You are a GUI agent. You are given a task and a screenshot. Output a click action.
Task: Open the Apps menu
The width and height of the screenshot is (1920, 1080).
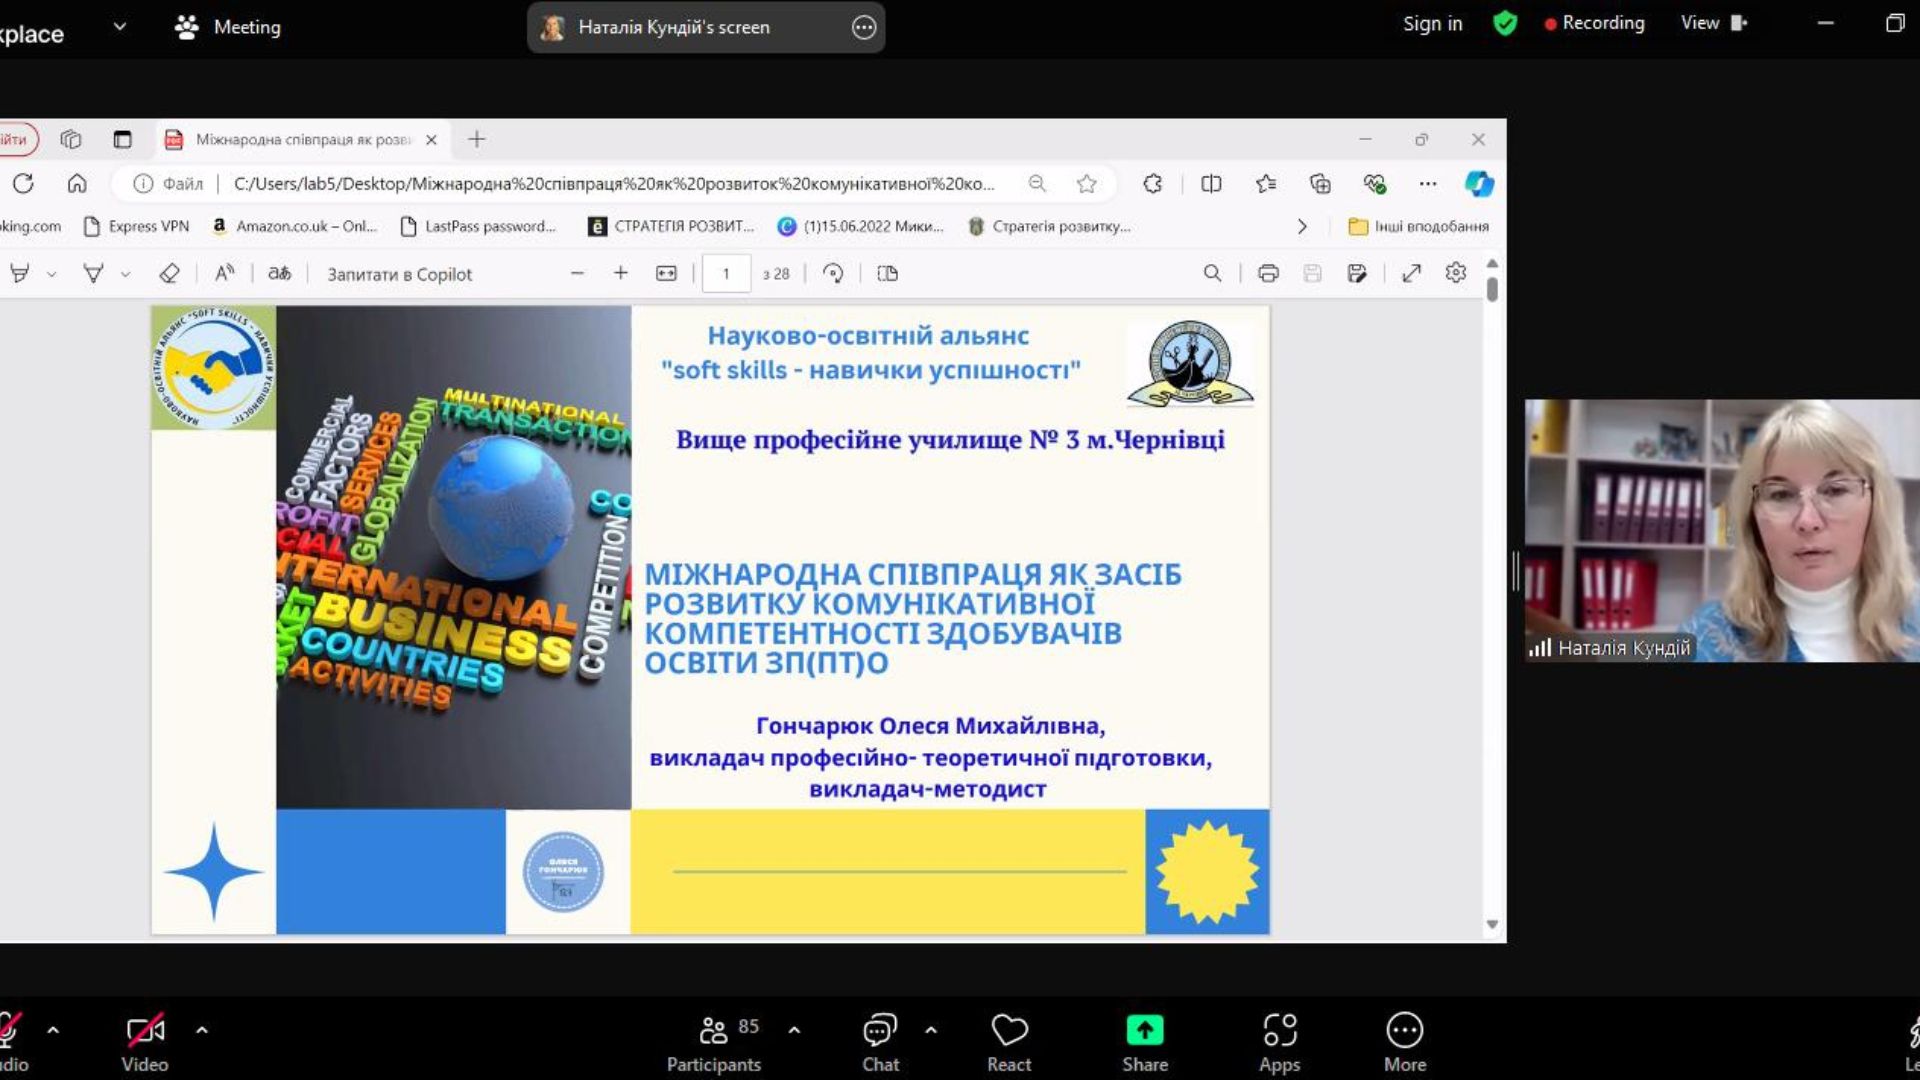click(1279, 1042)
